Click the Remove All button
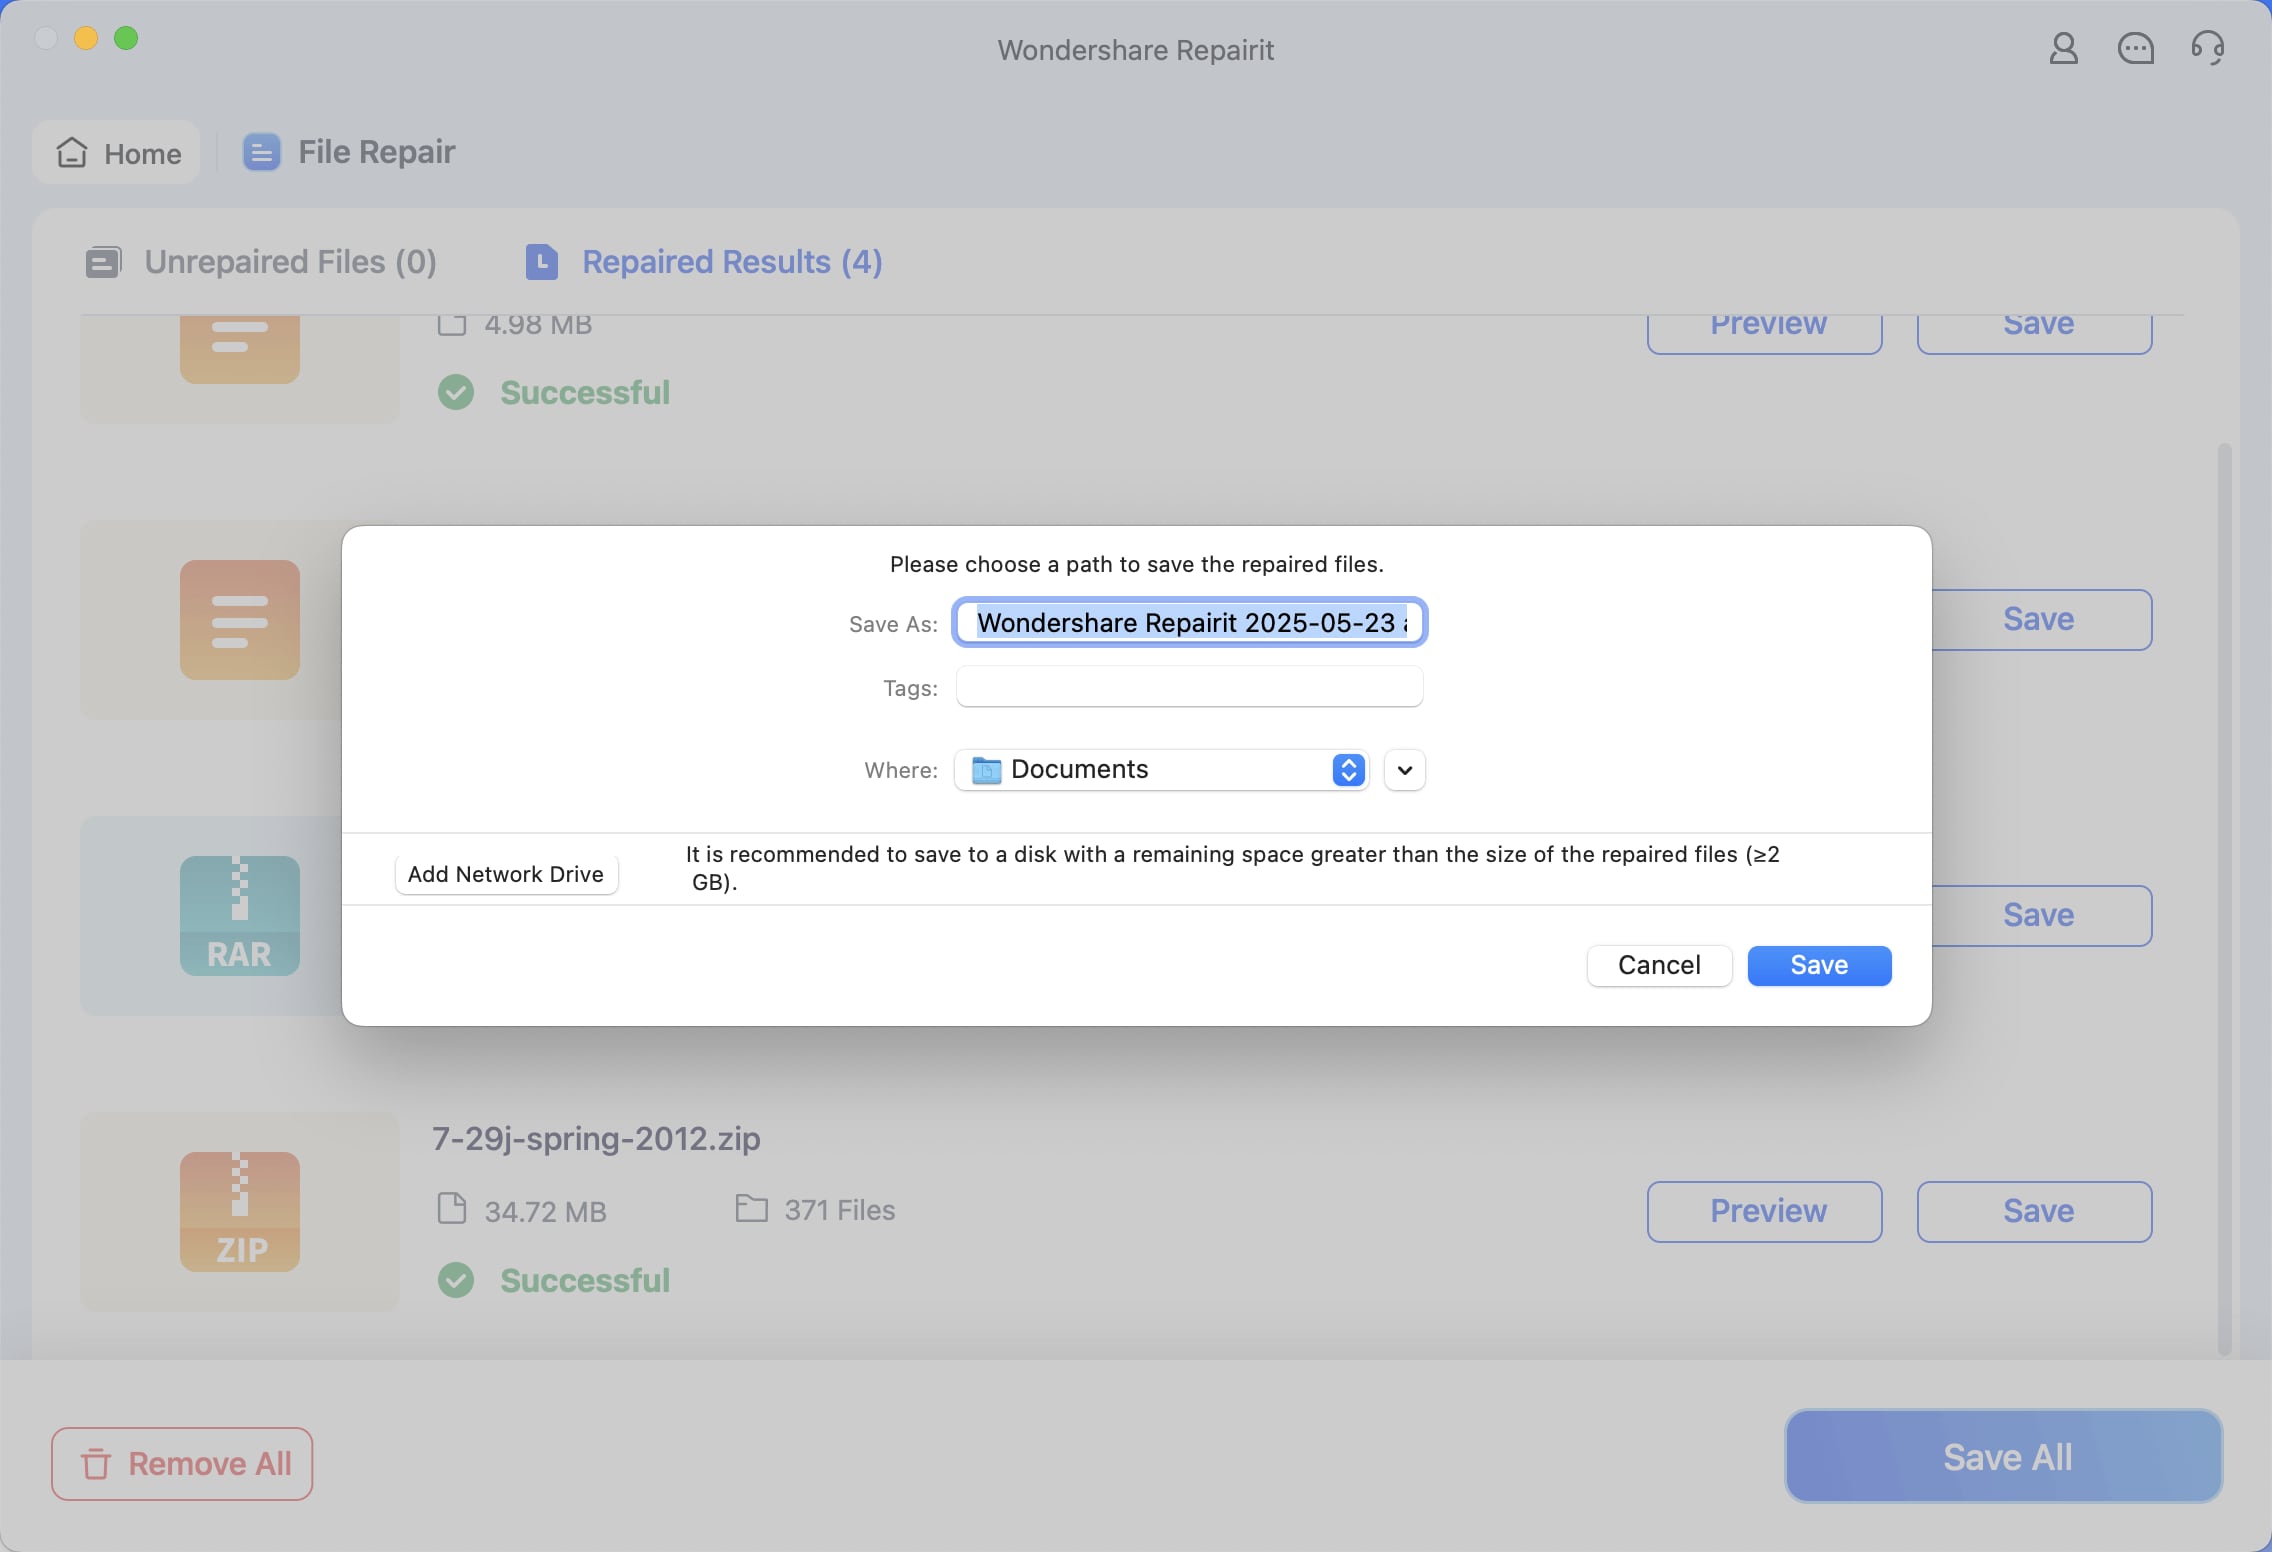This screenshot has height=1552, width=2272. pyautogui.click(x=182, y=1464)
